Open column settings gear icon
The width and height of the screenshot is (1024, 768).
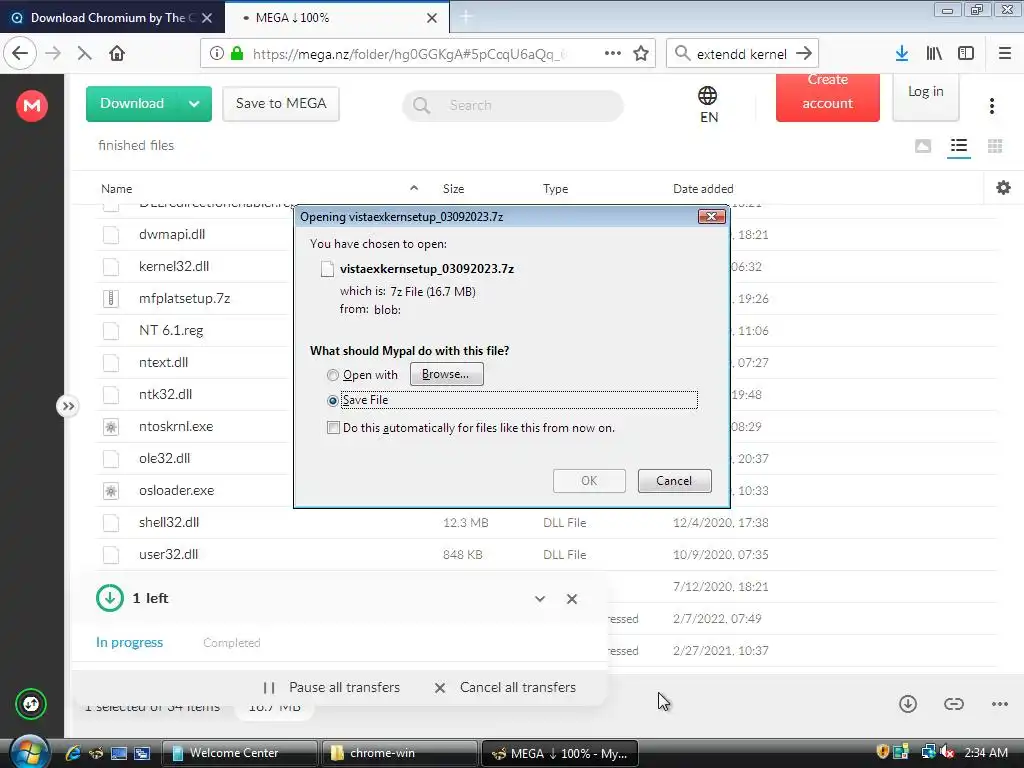(x=1003, y=188)
